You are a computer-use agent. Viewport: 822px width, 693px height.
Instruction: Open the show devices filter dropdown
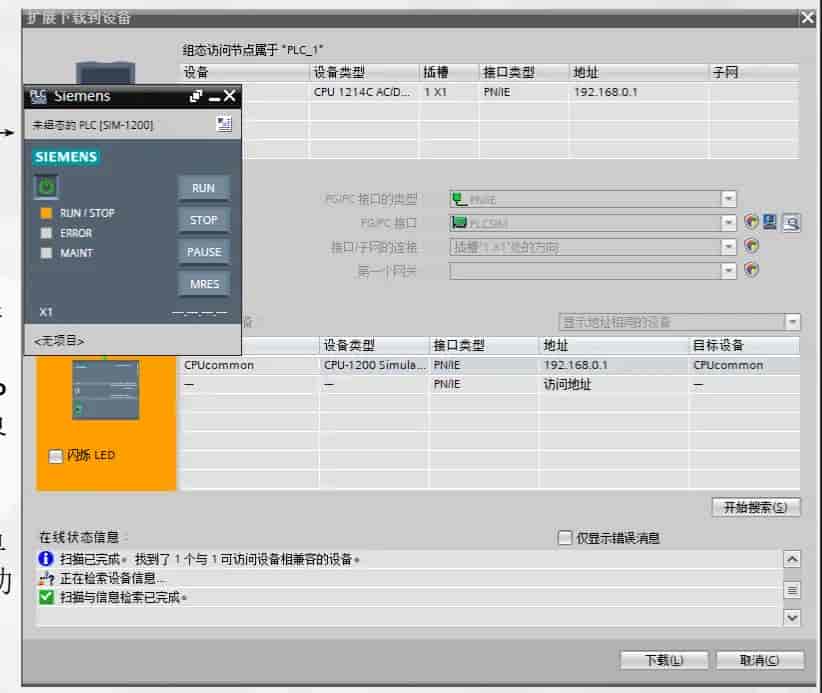pos(792,321)
